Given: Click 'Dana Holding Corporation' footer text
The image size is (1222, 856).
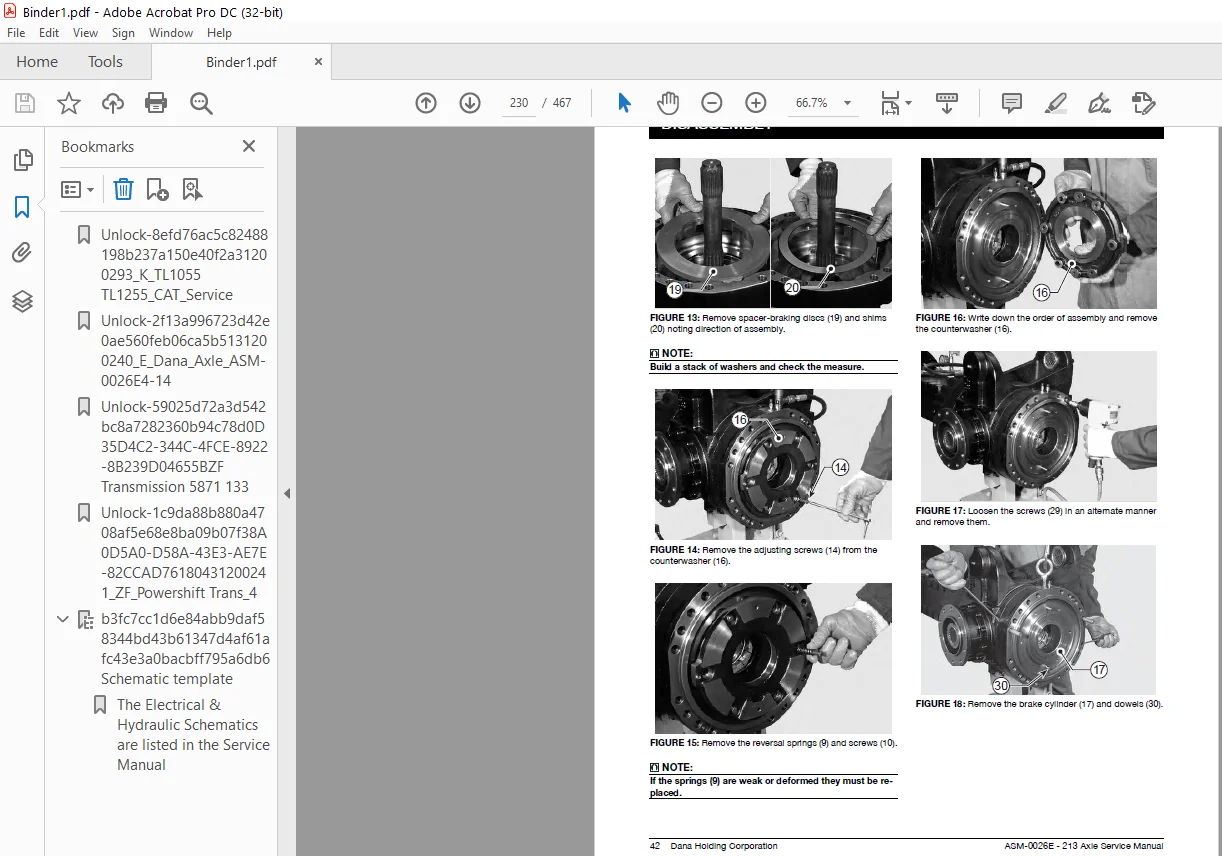Looking at the screenshot, I should [724, 846].
